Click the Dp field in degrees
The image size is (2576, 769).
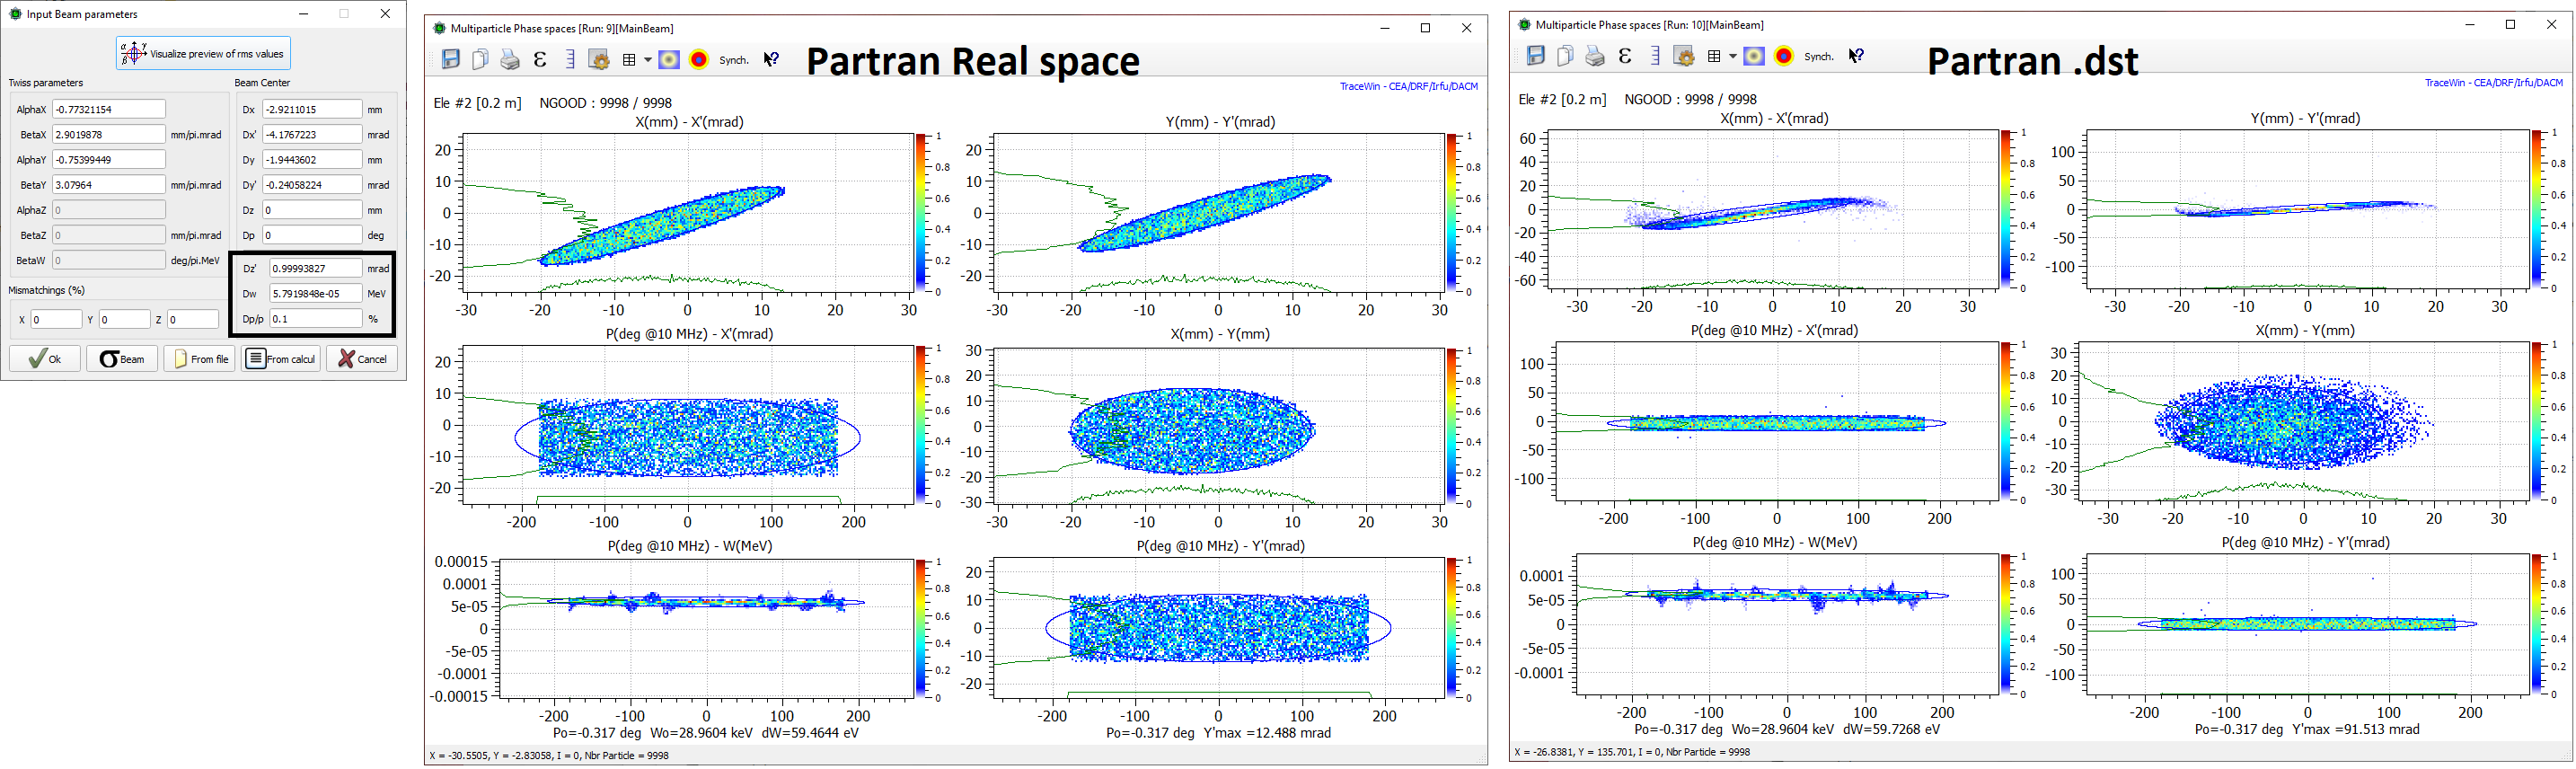tap(312, 235)
